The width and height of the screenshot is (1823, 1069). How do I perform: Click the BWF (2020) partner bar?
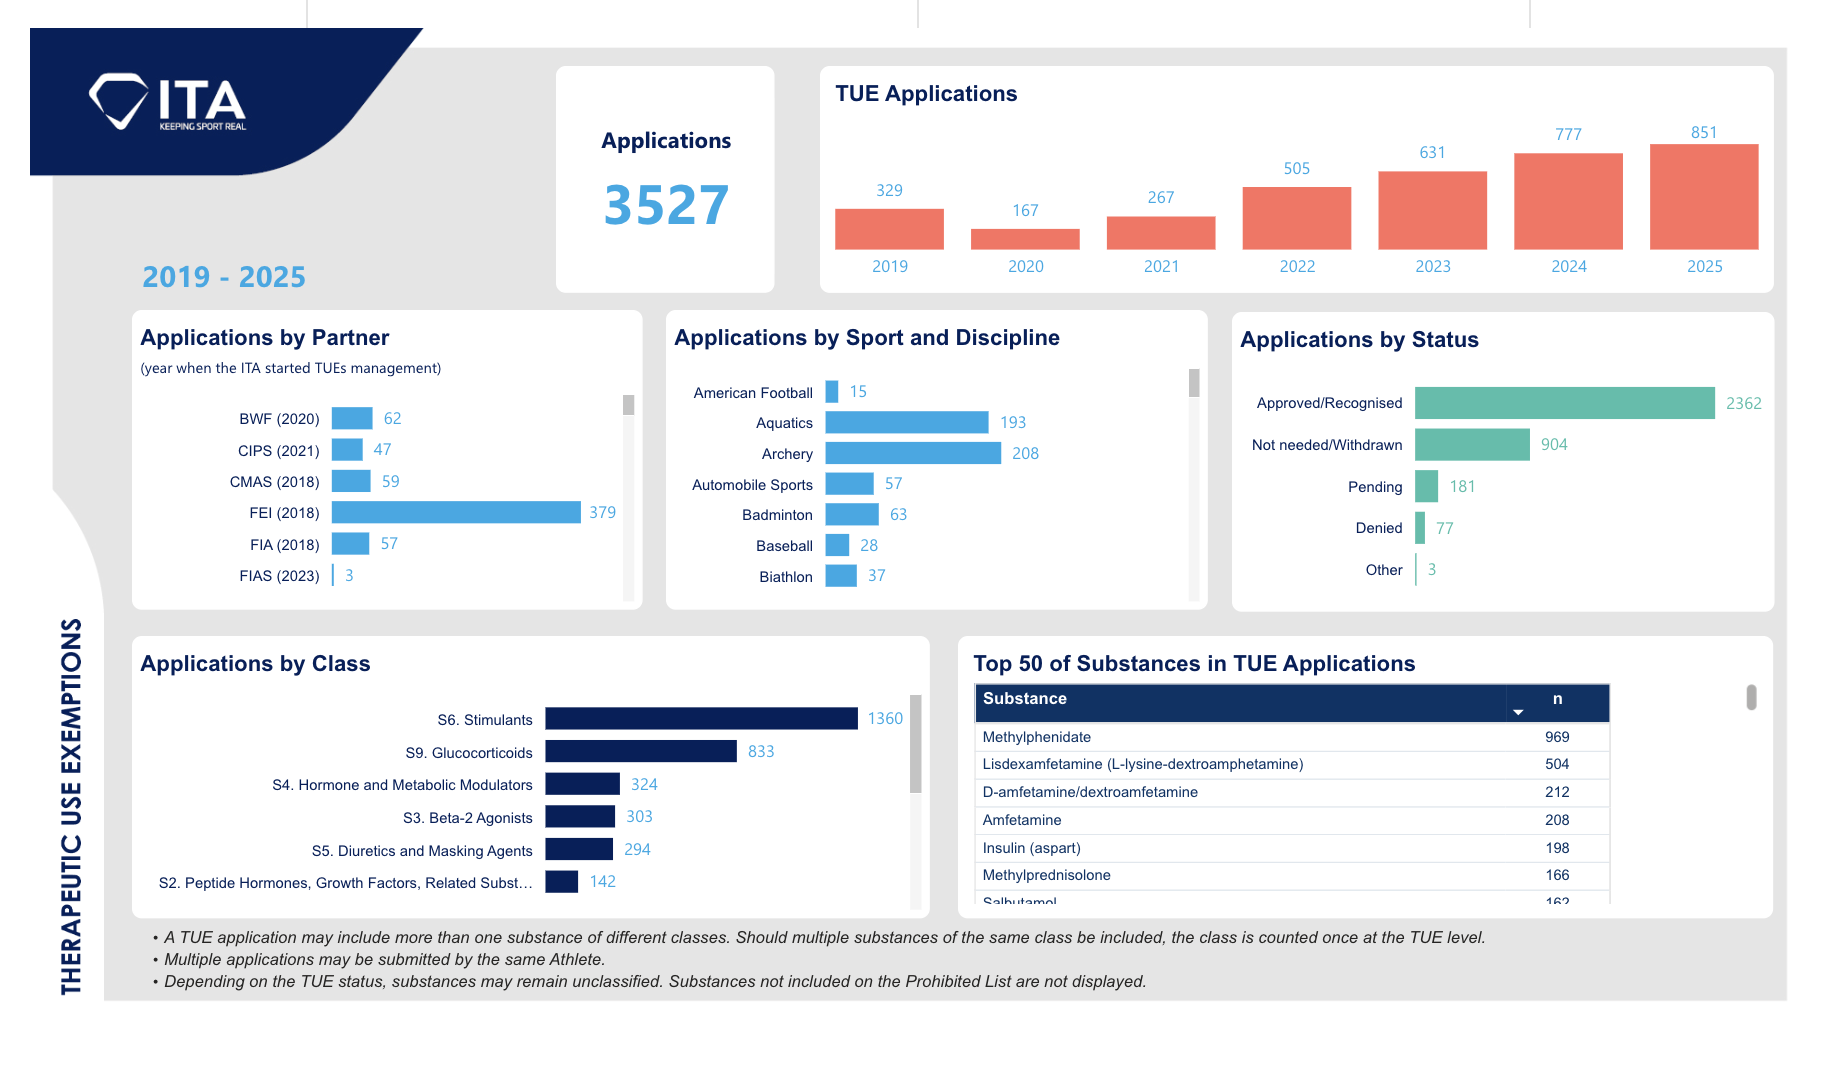coord(352,418)
